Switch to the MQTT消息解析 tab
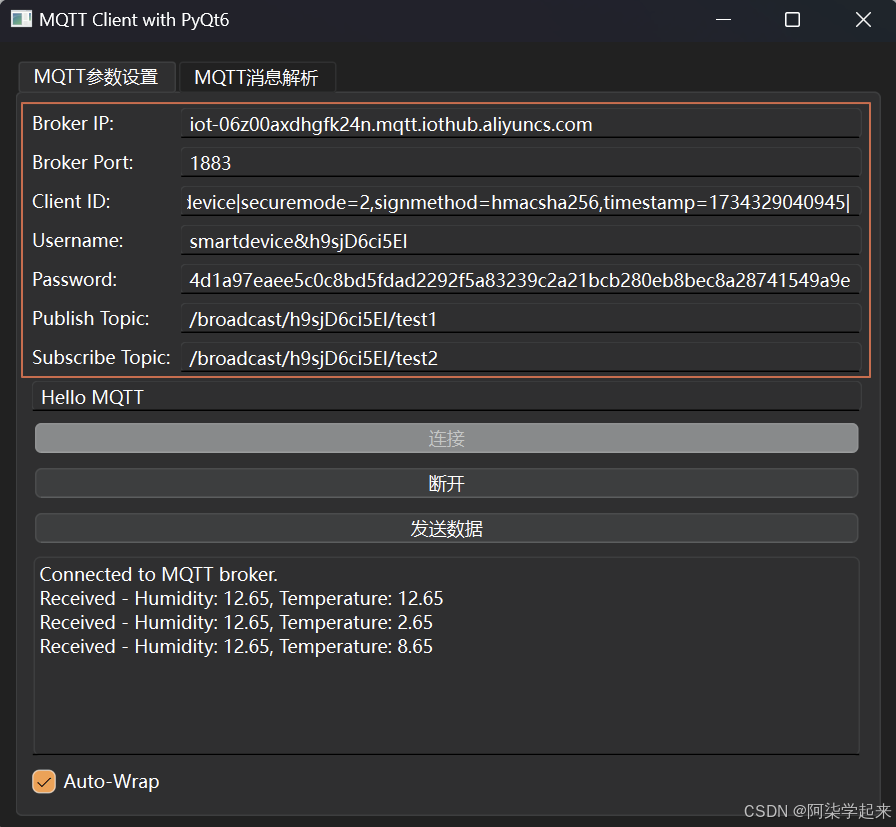 click(x=257, y=76)
